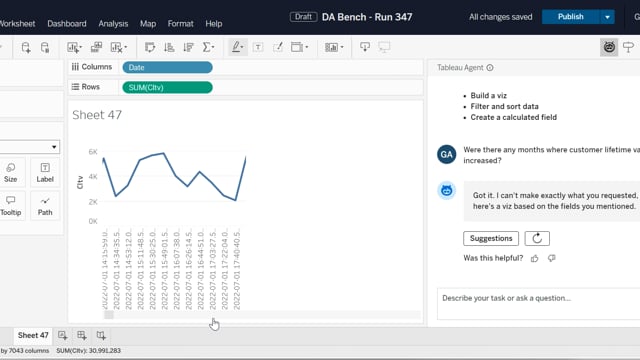The width and height of the screenshot is (640, 360).
Task: Click the Pause Auto Updates data icon
Action: (45, 47)
